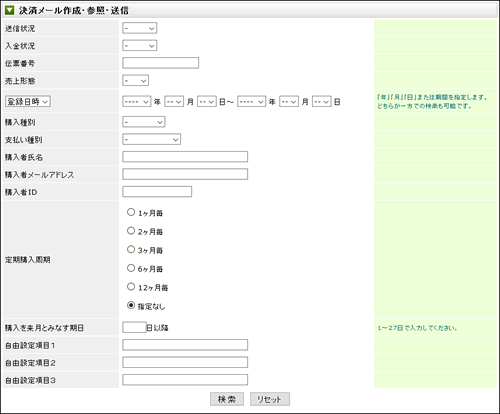Select the 指定なし radio button
Image resolution: width=500 pixels, height=414 pixels.
coord(131,305)
